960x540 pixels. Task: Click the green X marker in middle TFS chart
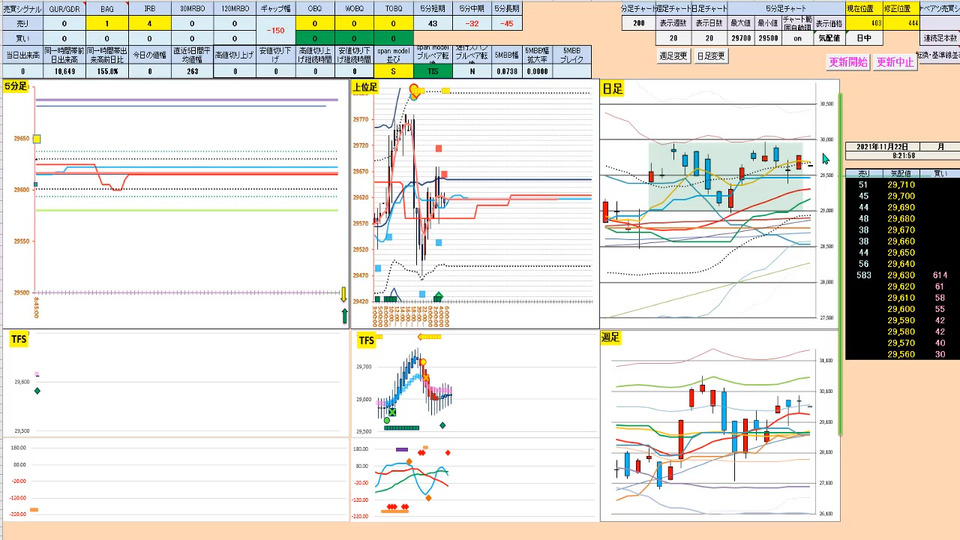[392, 412]
